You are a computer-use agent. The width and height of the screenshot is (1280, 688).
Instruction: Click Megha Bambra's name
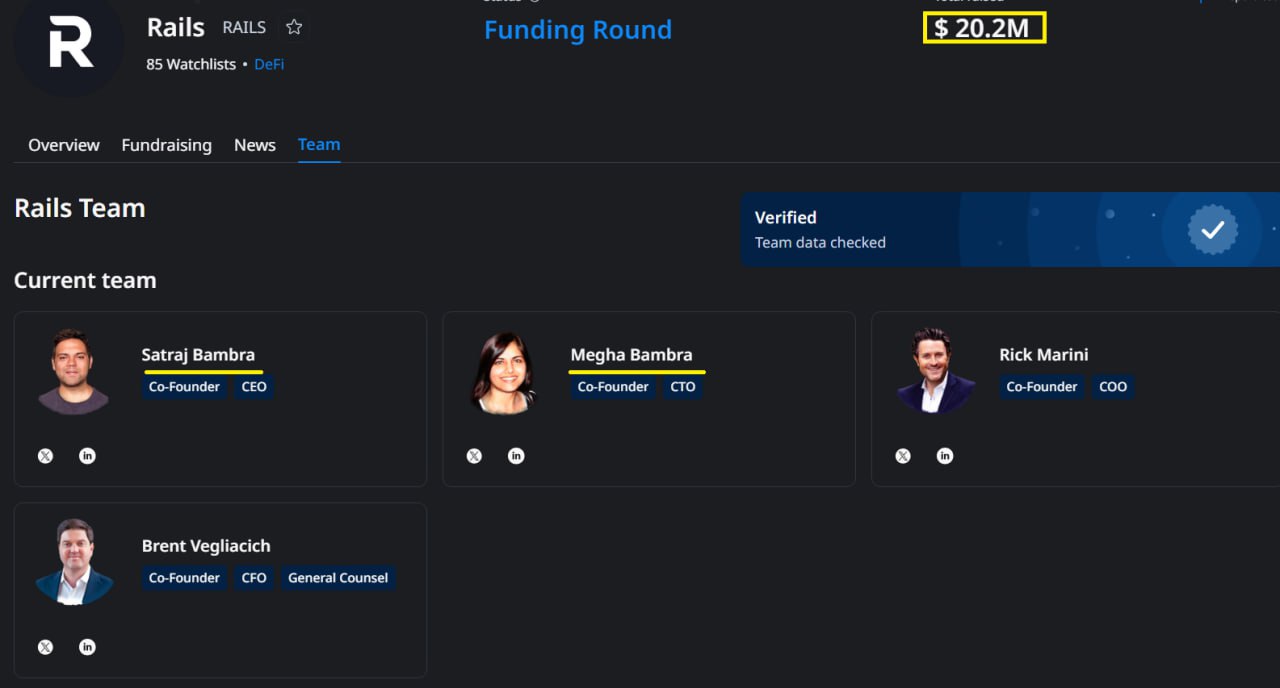tap(631, 355)
